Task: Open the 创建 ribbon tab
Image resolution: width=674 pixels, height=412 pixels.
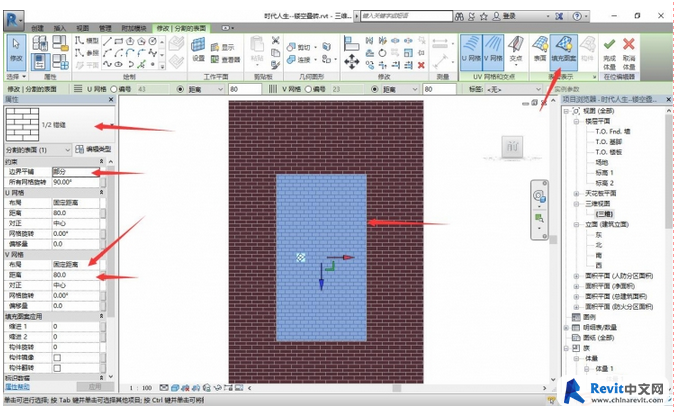Action: (x=37, y=28)
